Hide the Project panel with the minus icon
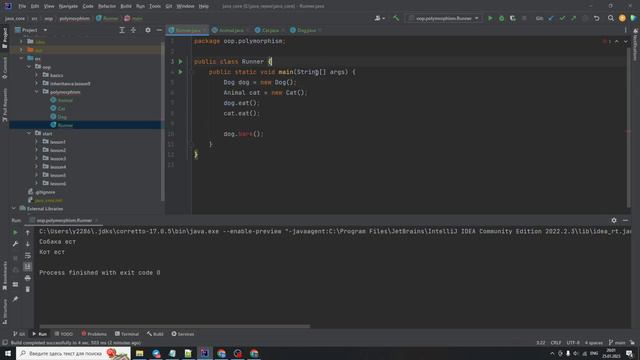The height and width of the screenshot is (360, 640). pos(159,30)
